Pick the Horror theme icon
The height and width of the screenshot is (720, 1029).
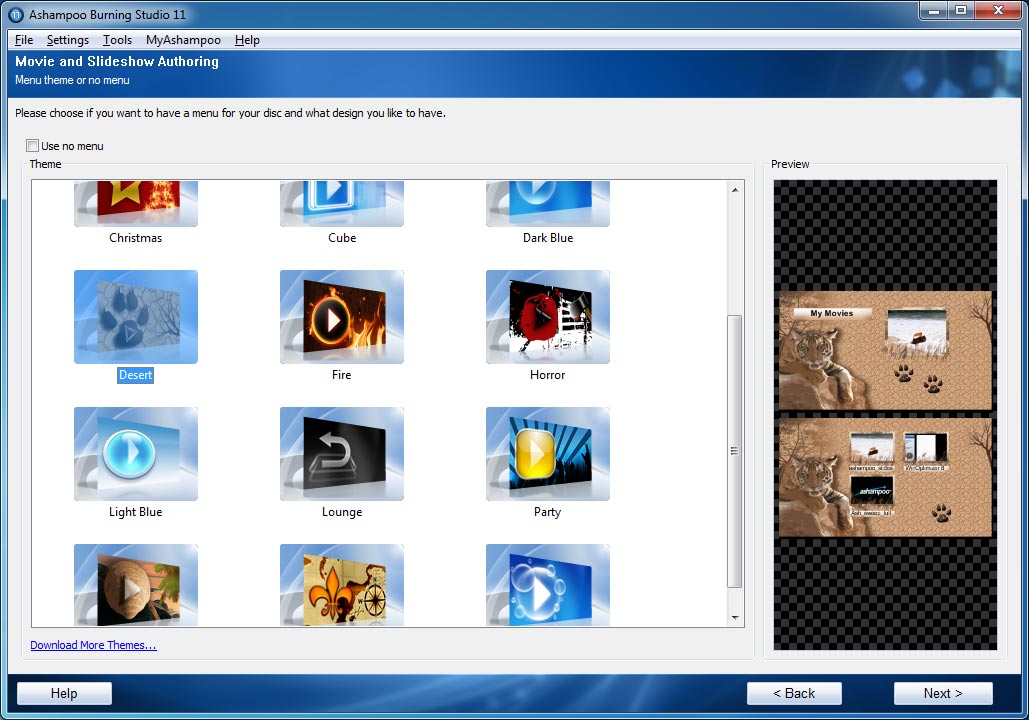click(x=548, y=317)
